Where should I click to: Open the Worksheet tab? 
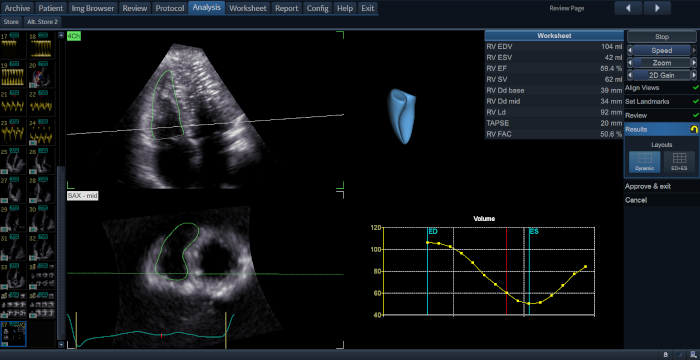coord(248,8)
